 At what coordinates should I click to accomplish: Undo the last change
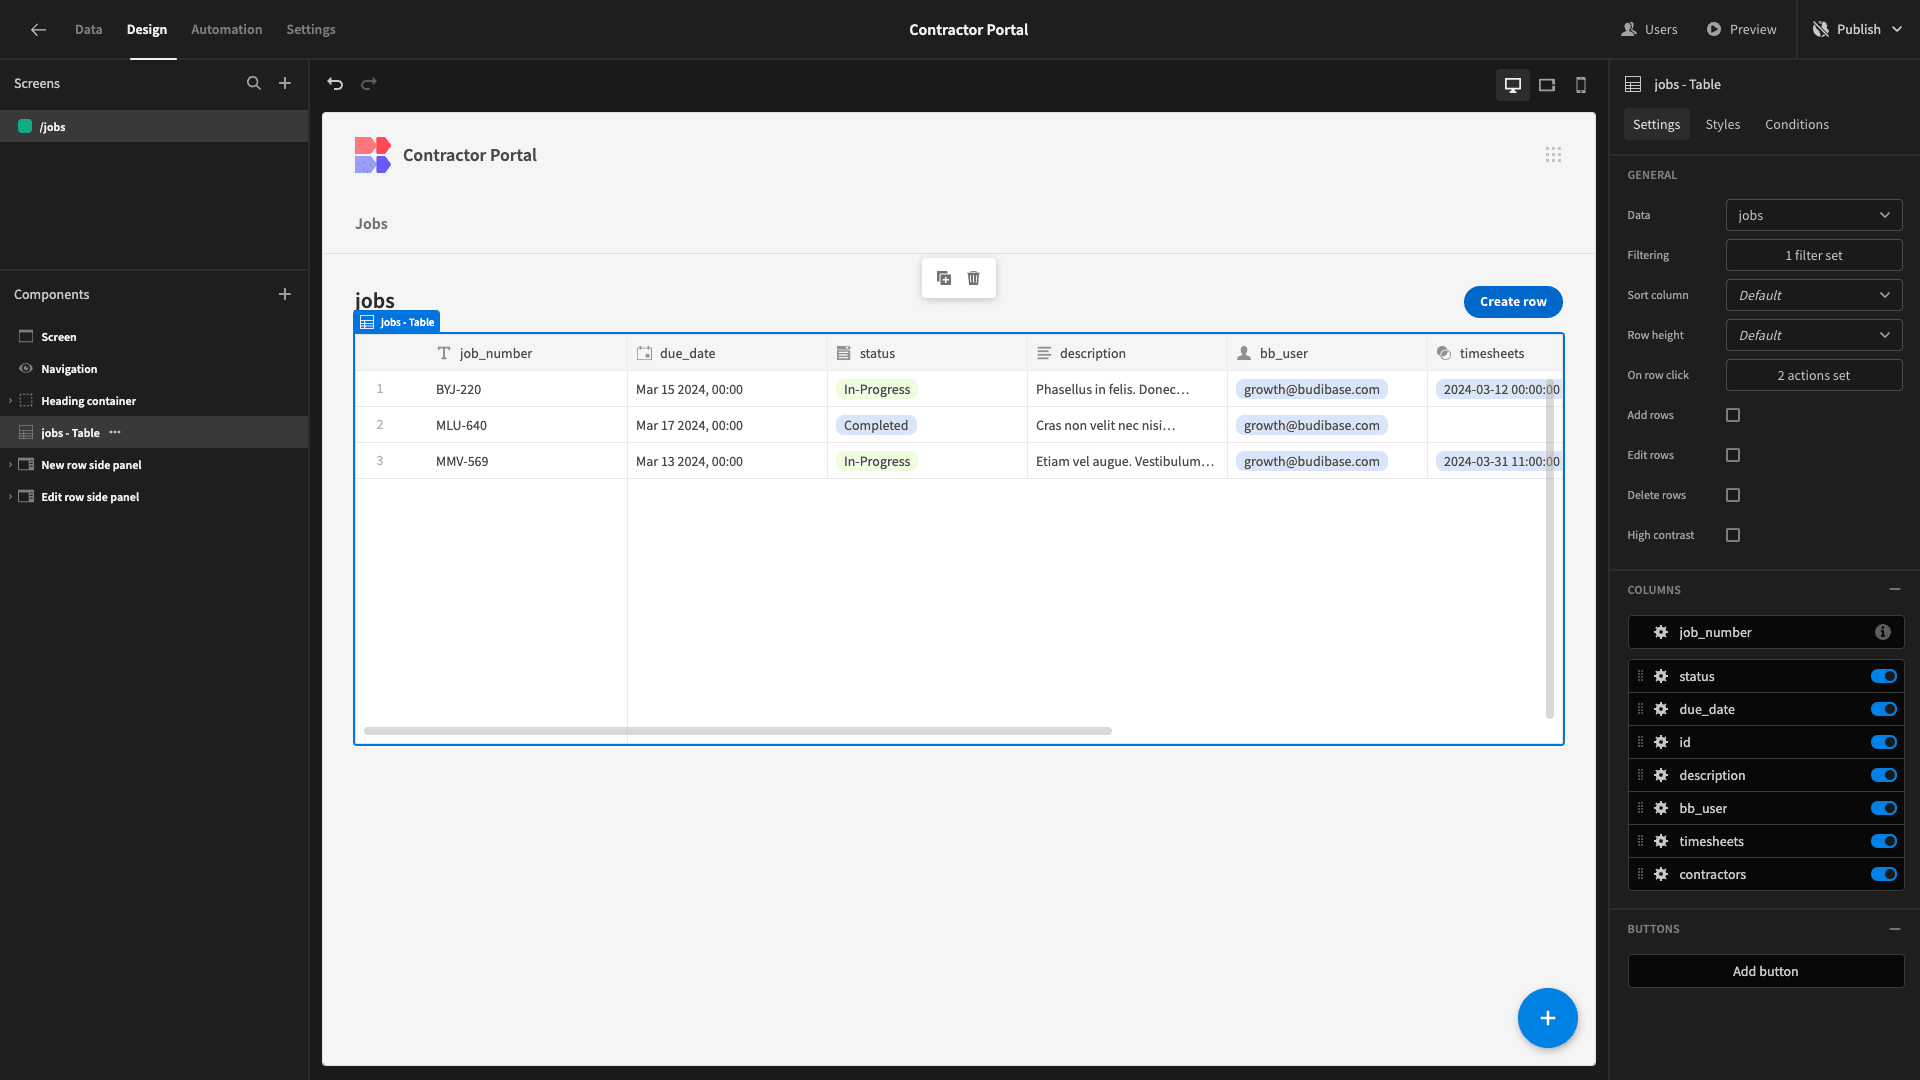coord(335,84)
